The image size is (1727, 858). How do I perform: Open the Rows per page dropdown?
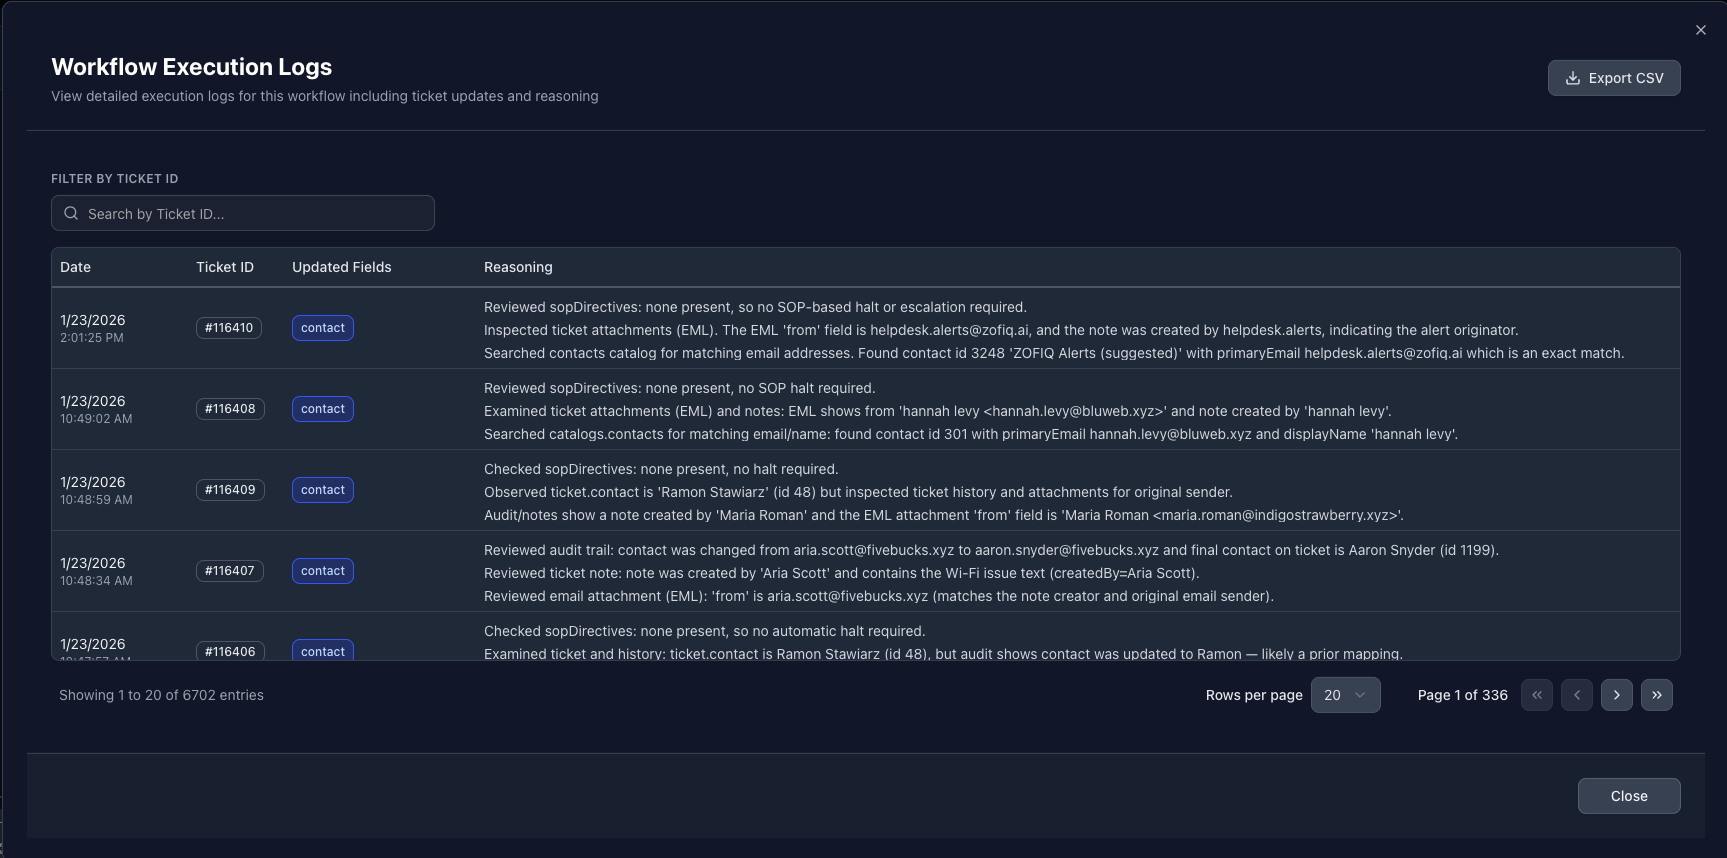1345,695
